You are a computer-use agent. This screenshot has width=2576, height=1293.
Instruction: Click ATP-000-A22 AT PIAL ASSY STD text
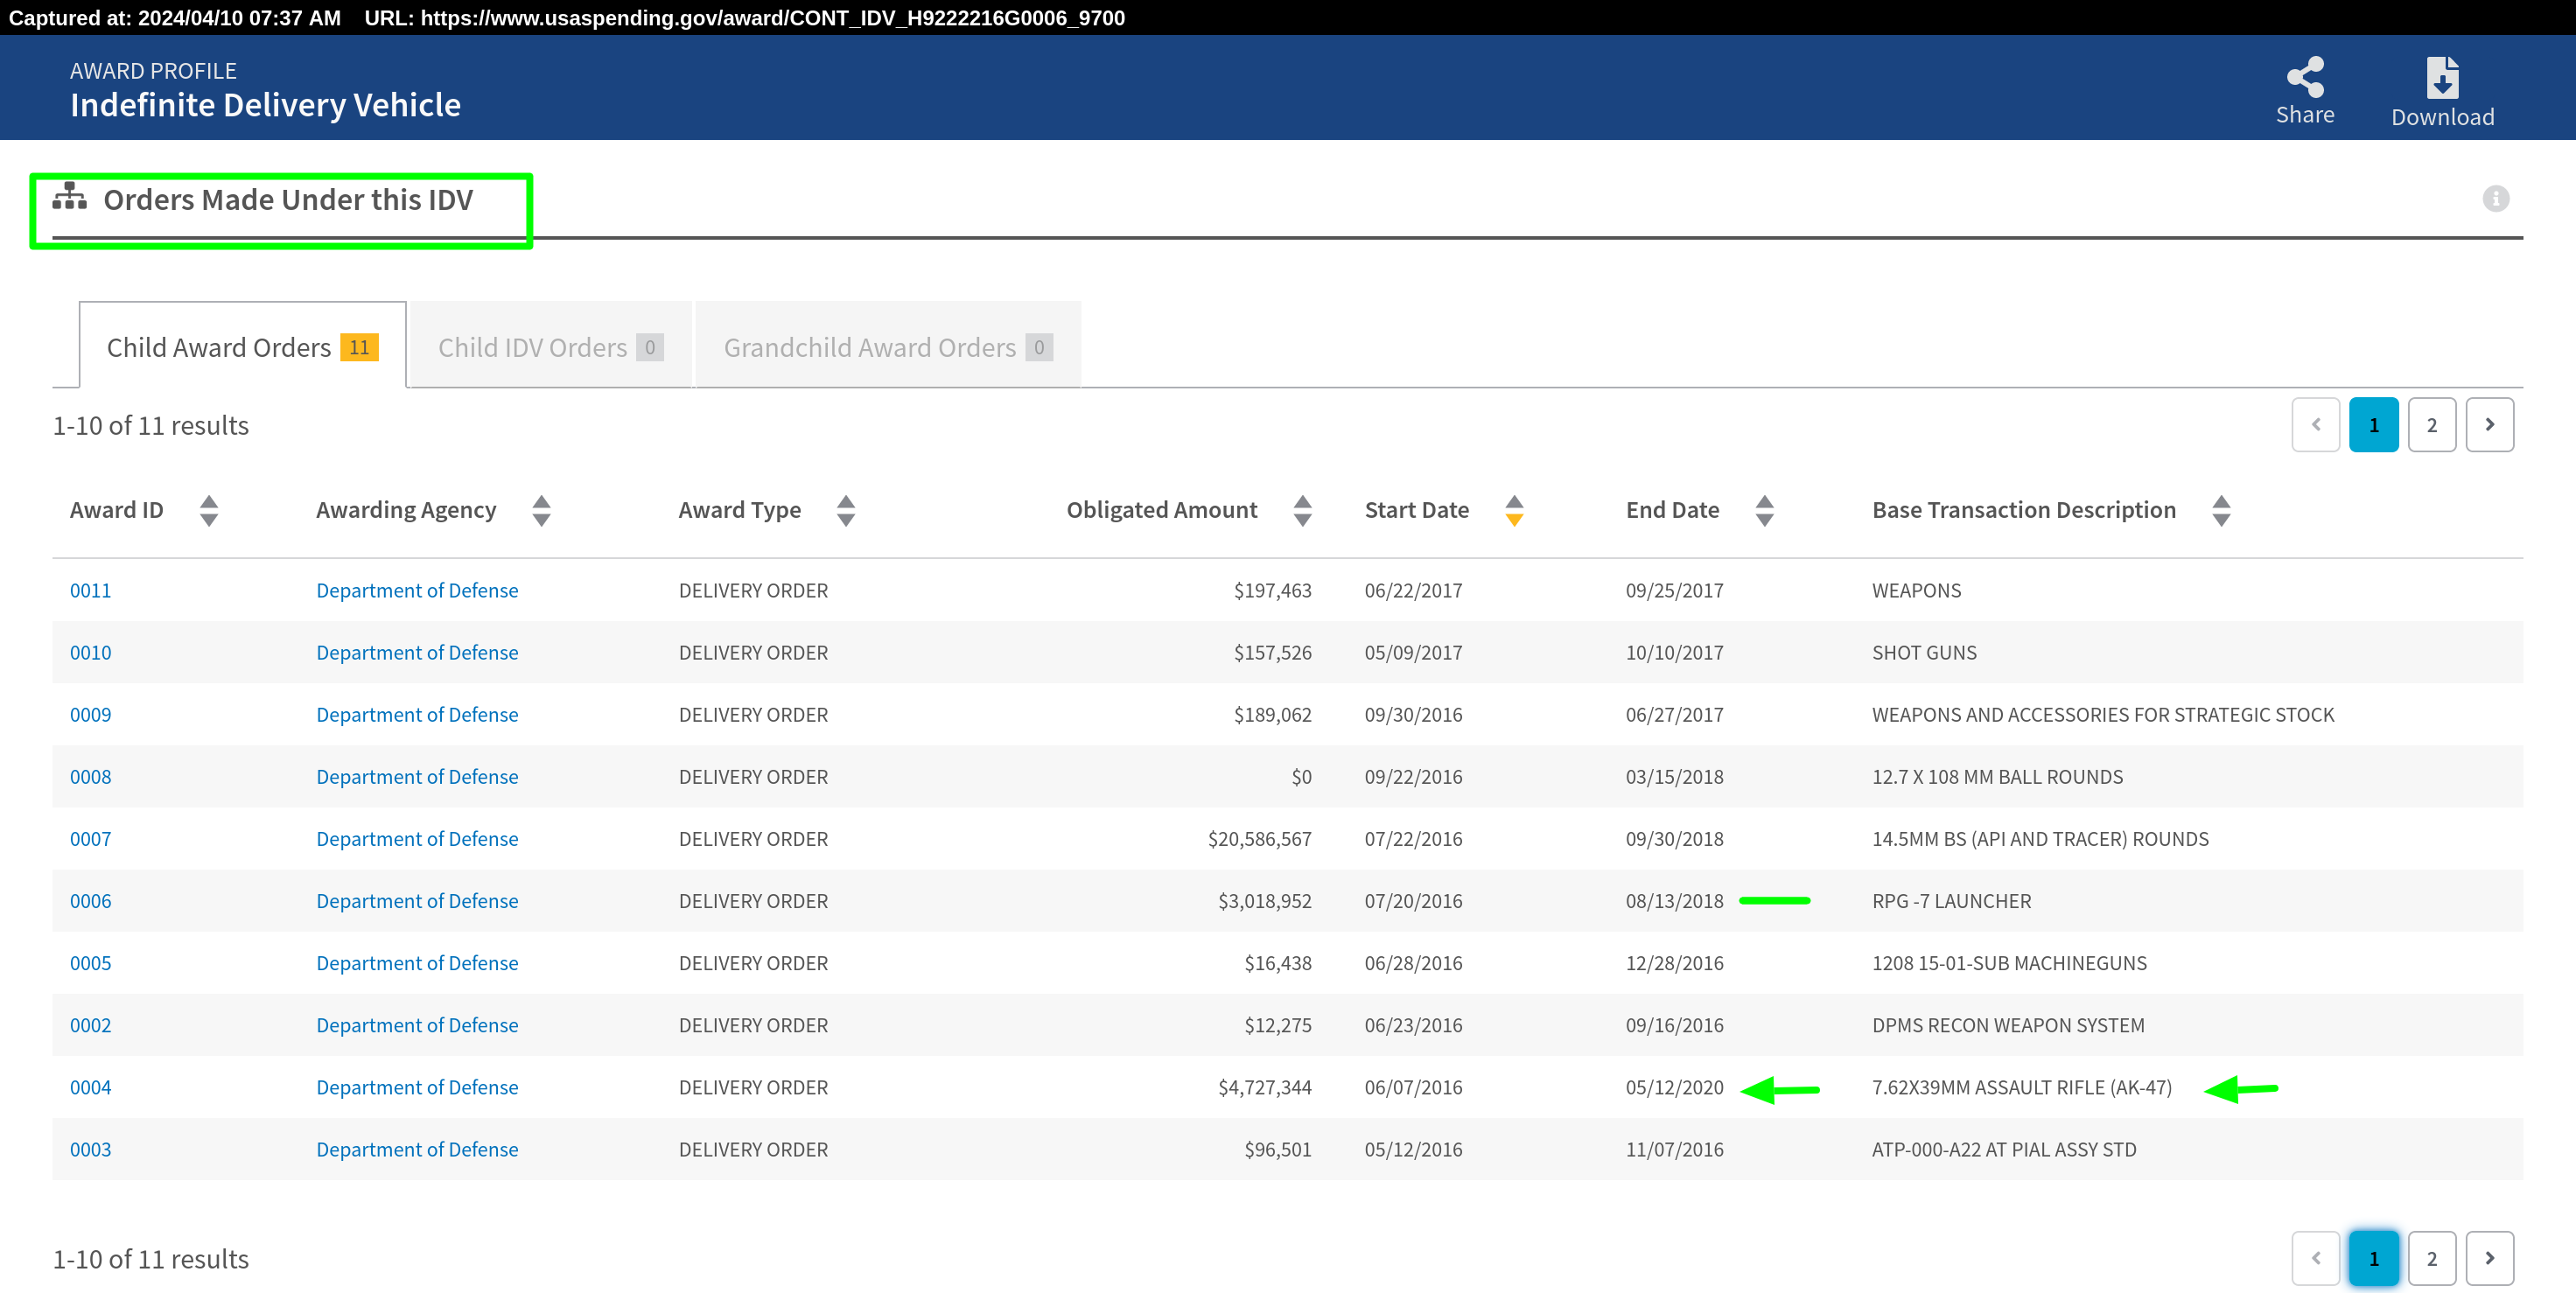tap(2004, 1149)
